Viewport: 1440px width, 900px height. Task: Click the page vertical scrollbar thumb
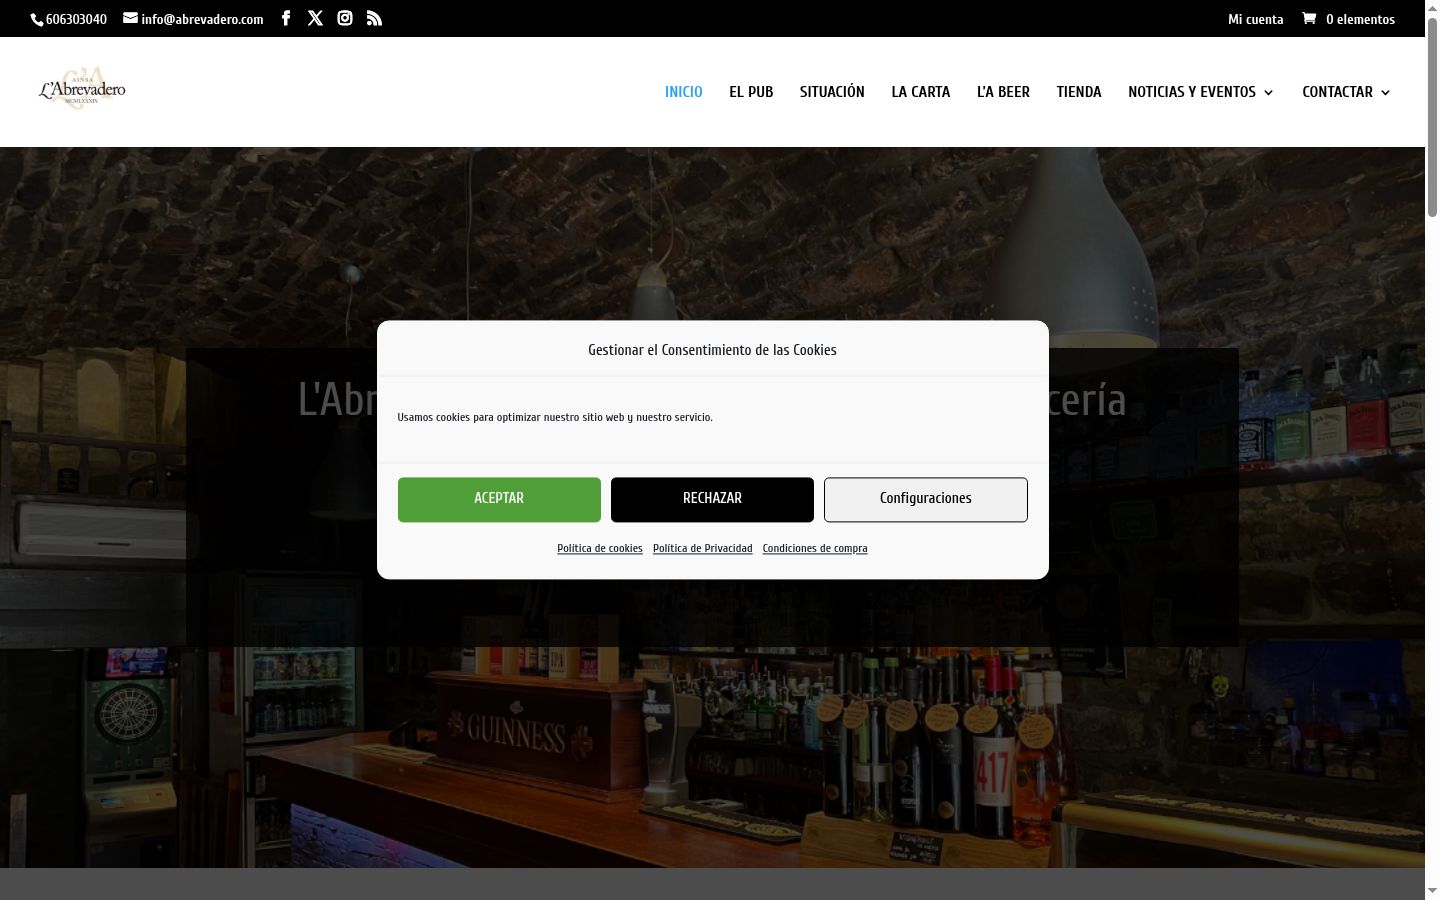click(1432, 117)
